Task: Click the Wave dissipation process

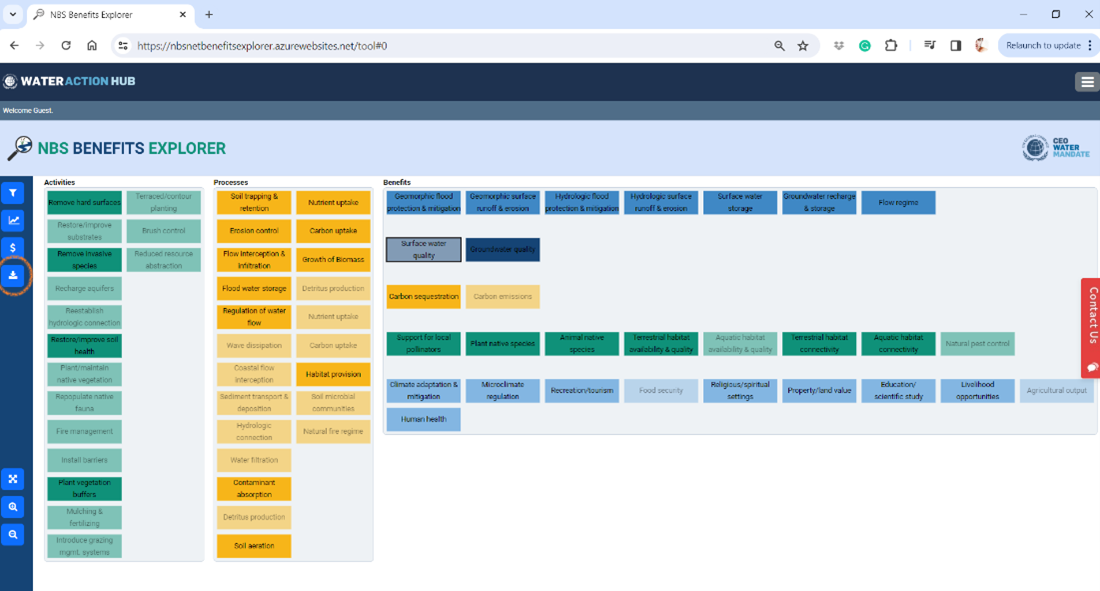Action: [254, 345]
